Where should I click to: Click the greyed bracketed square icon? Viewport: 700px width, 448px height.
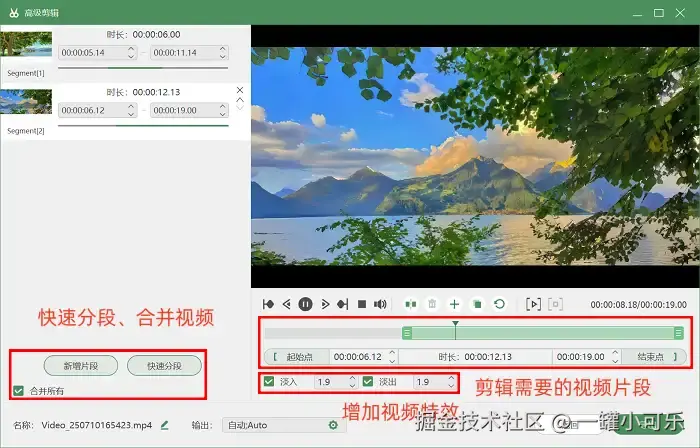click(555, 304)
